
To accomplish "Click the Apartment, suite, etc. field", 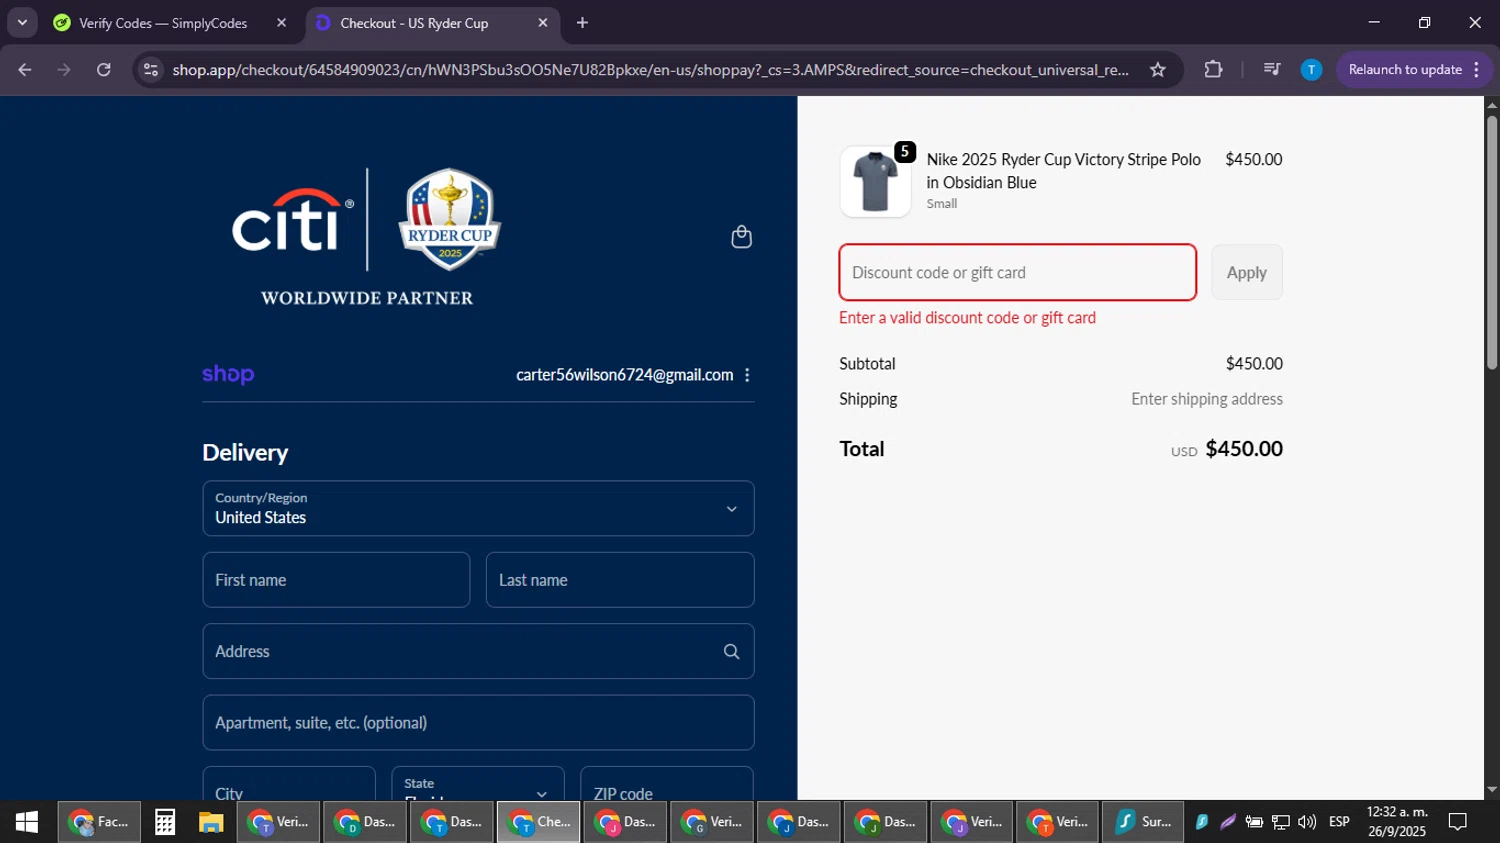I will point(478,723).
